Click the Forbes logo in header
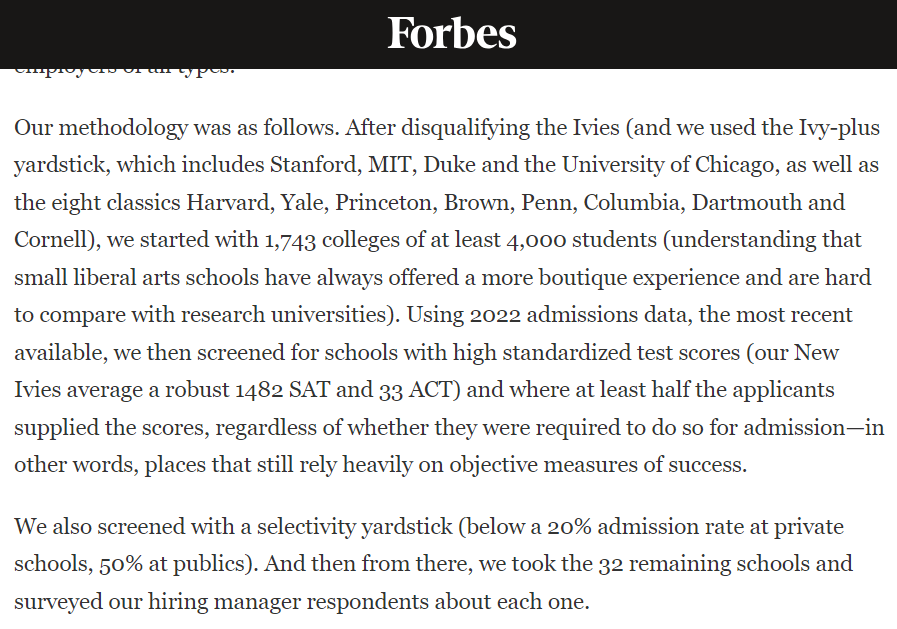The image size is (897, 629). 452,33
